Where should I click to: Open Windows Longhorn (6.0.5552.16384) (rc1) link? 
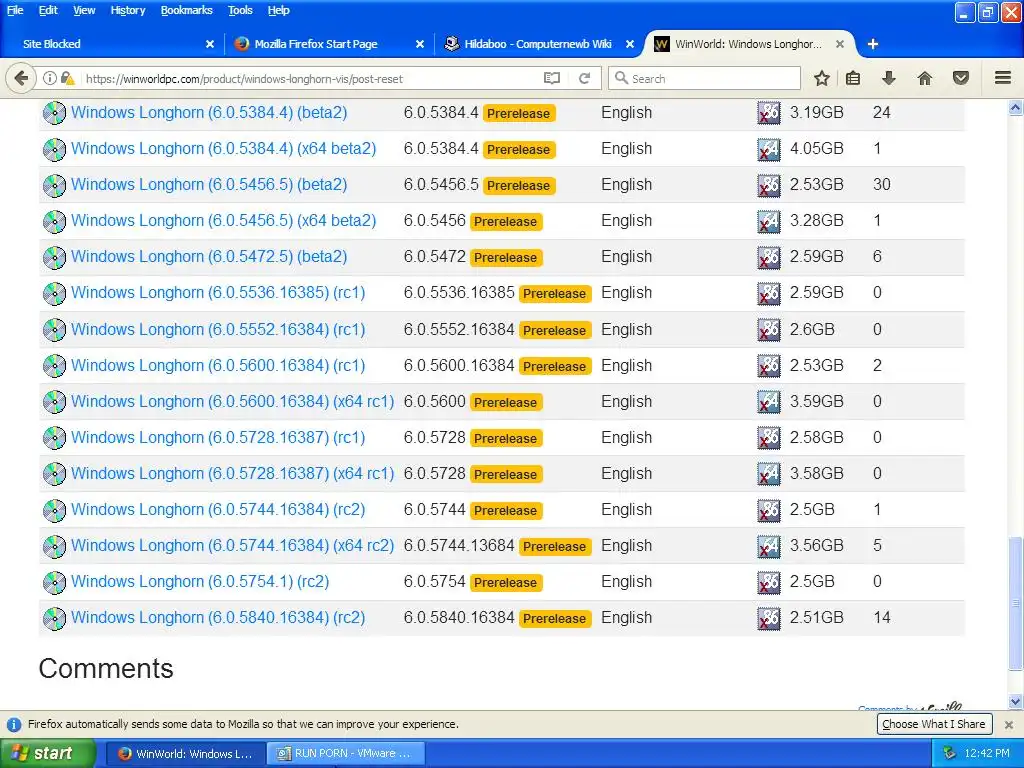(x=218, y=329)
